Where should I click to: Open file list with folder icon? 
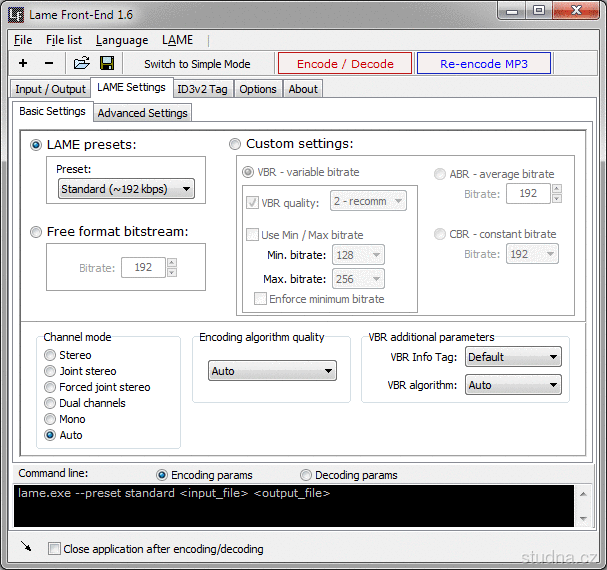click(x=82, y=63)
